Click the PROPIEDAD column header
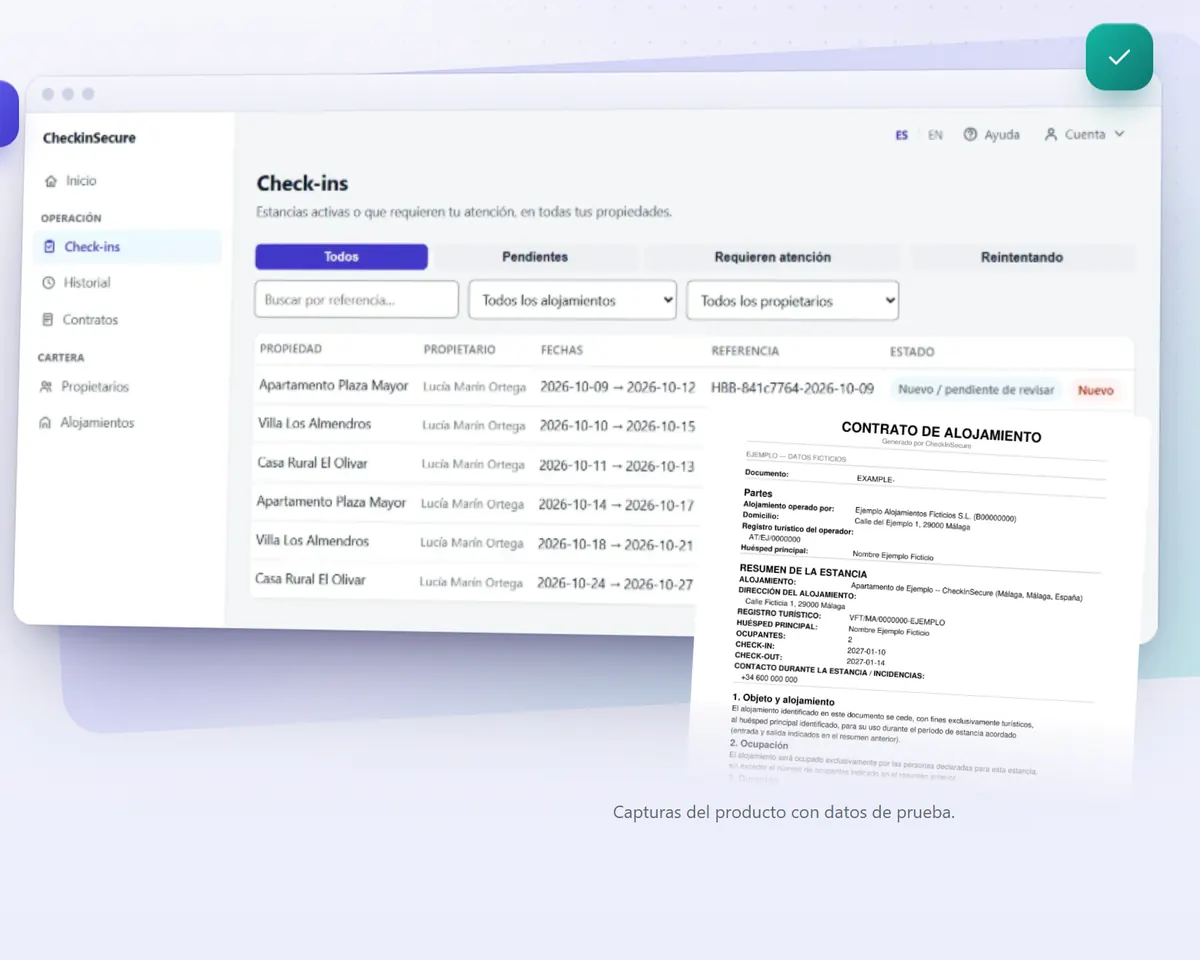 [291, 349]
